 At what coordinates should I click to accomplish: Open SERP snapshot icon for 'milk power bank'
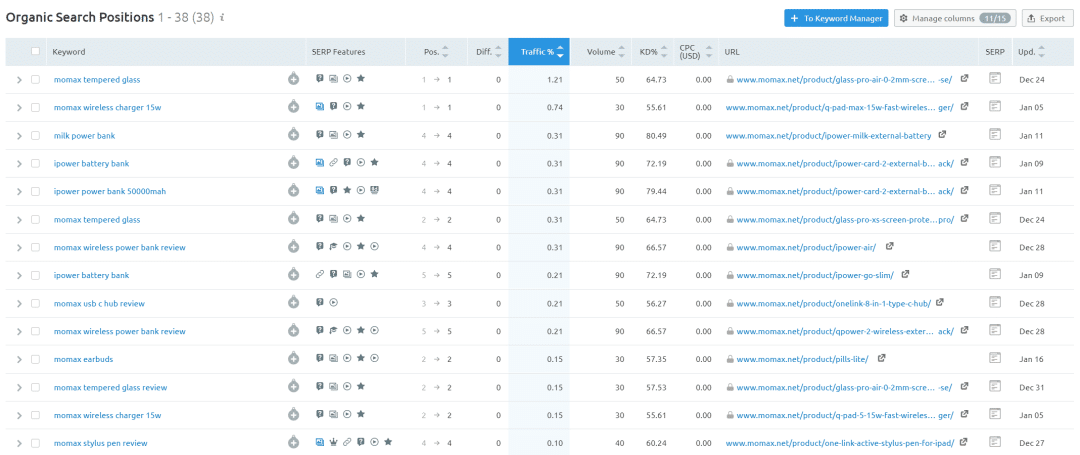click(994, 134)
